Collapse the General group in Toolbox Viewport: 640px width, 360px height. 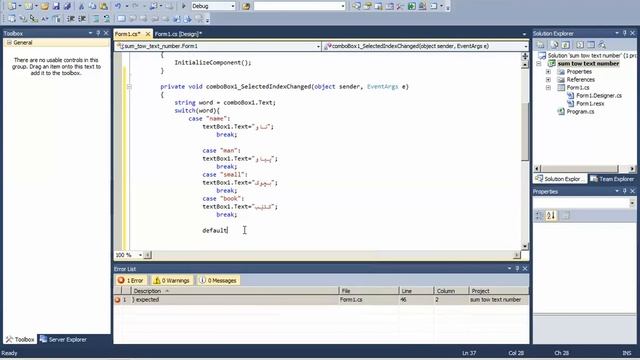9,42
